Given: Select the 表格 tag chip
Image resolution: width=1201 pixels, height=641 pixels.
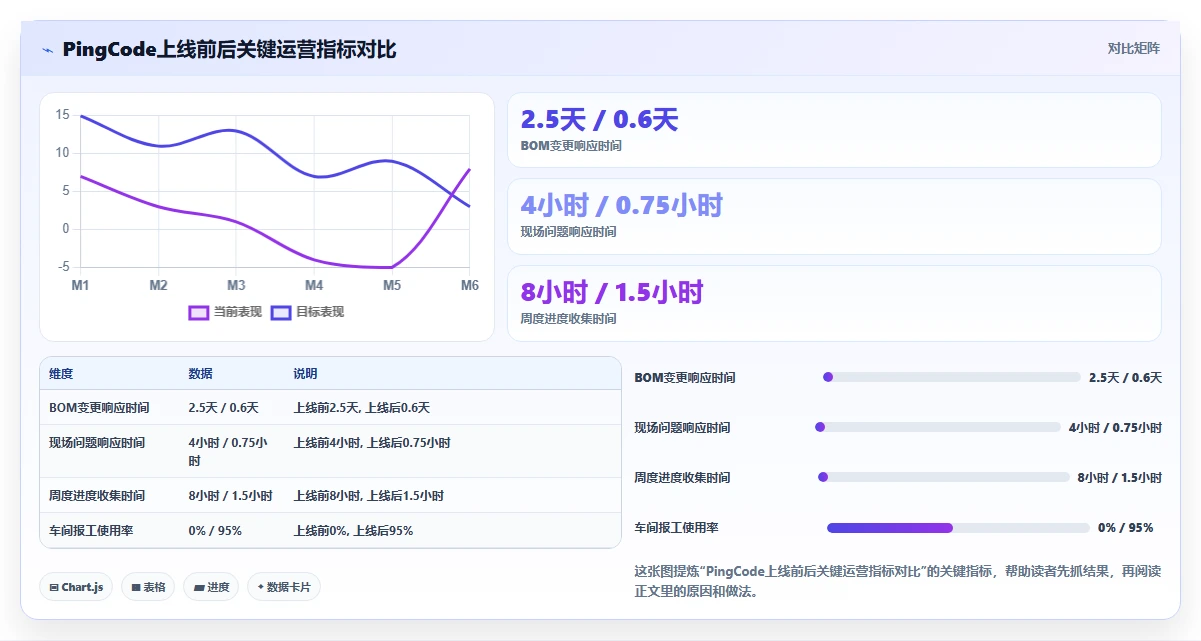Looking at the screenshot, I should click(x=148, y=587).
